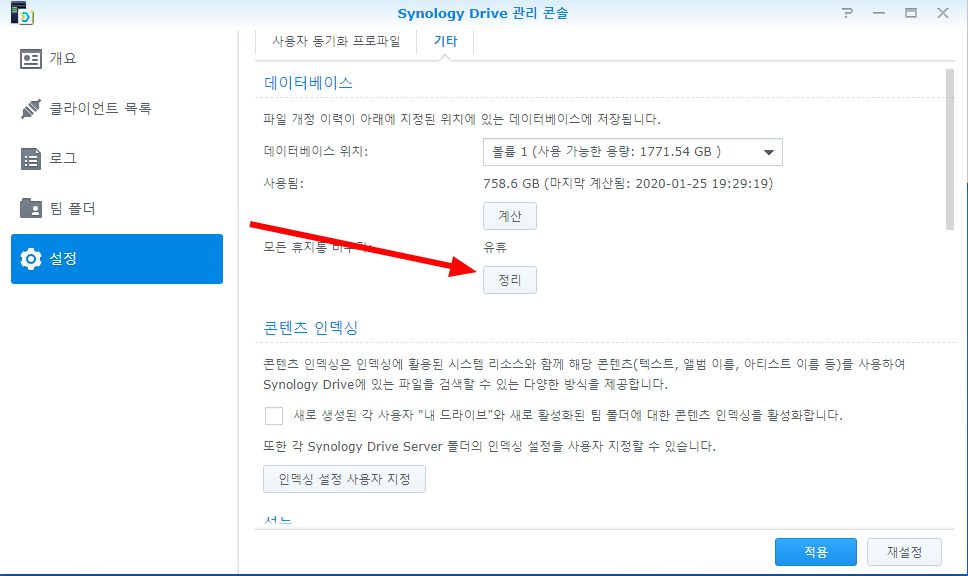Viewport: 968px width, 576px height.
Task: Click the help question mark icon
Action: [848, 12]
